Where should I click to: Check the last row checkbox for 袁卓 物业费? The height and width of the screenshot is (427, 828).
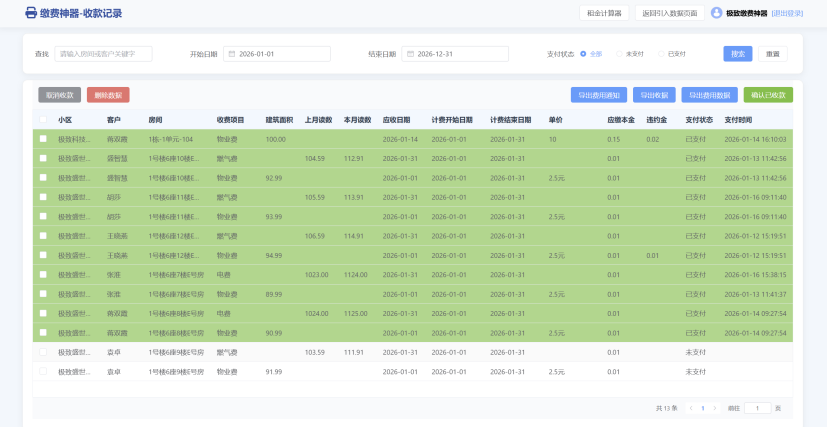pyautogui.click(x=43, y=372)
